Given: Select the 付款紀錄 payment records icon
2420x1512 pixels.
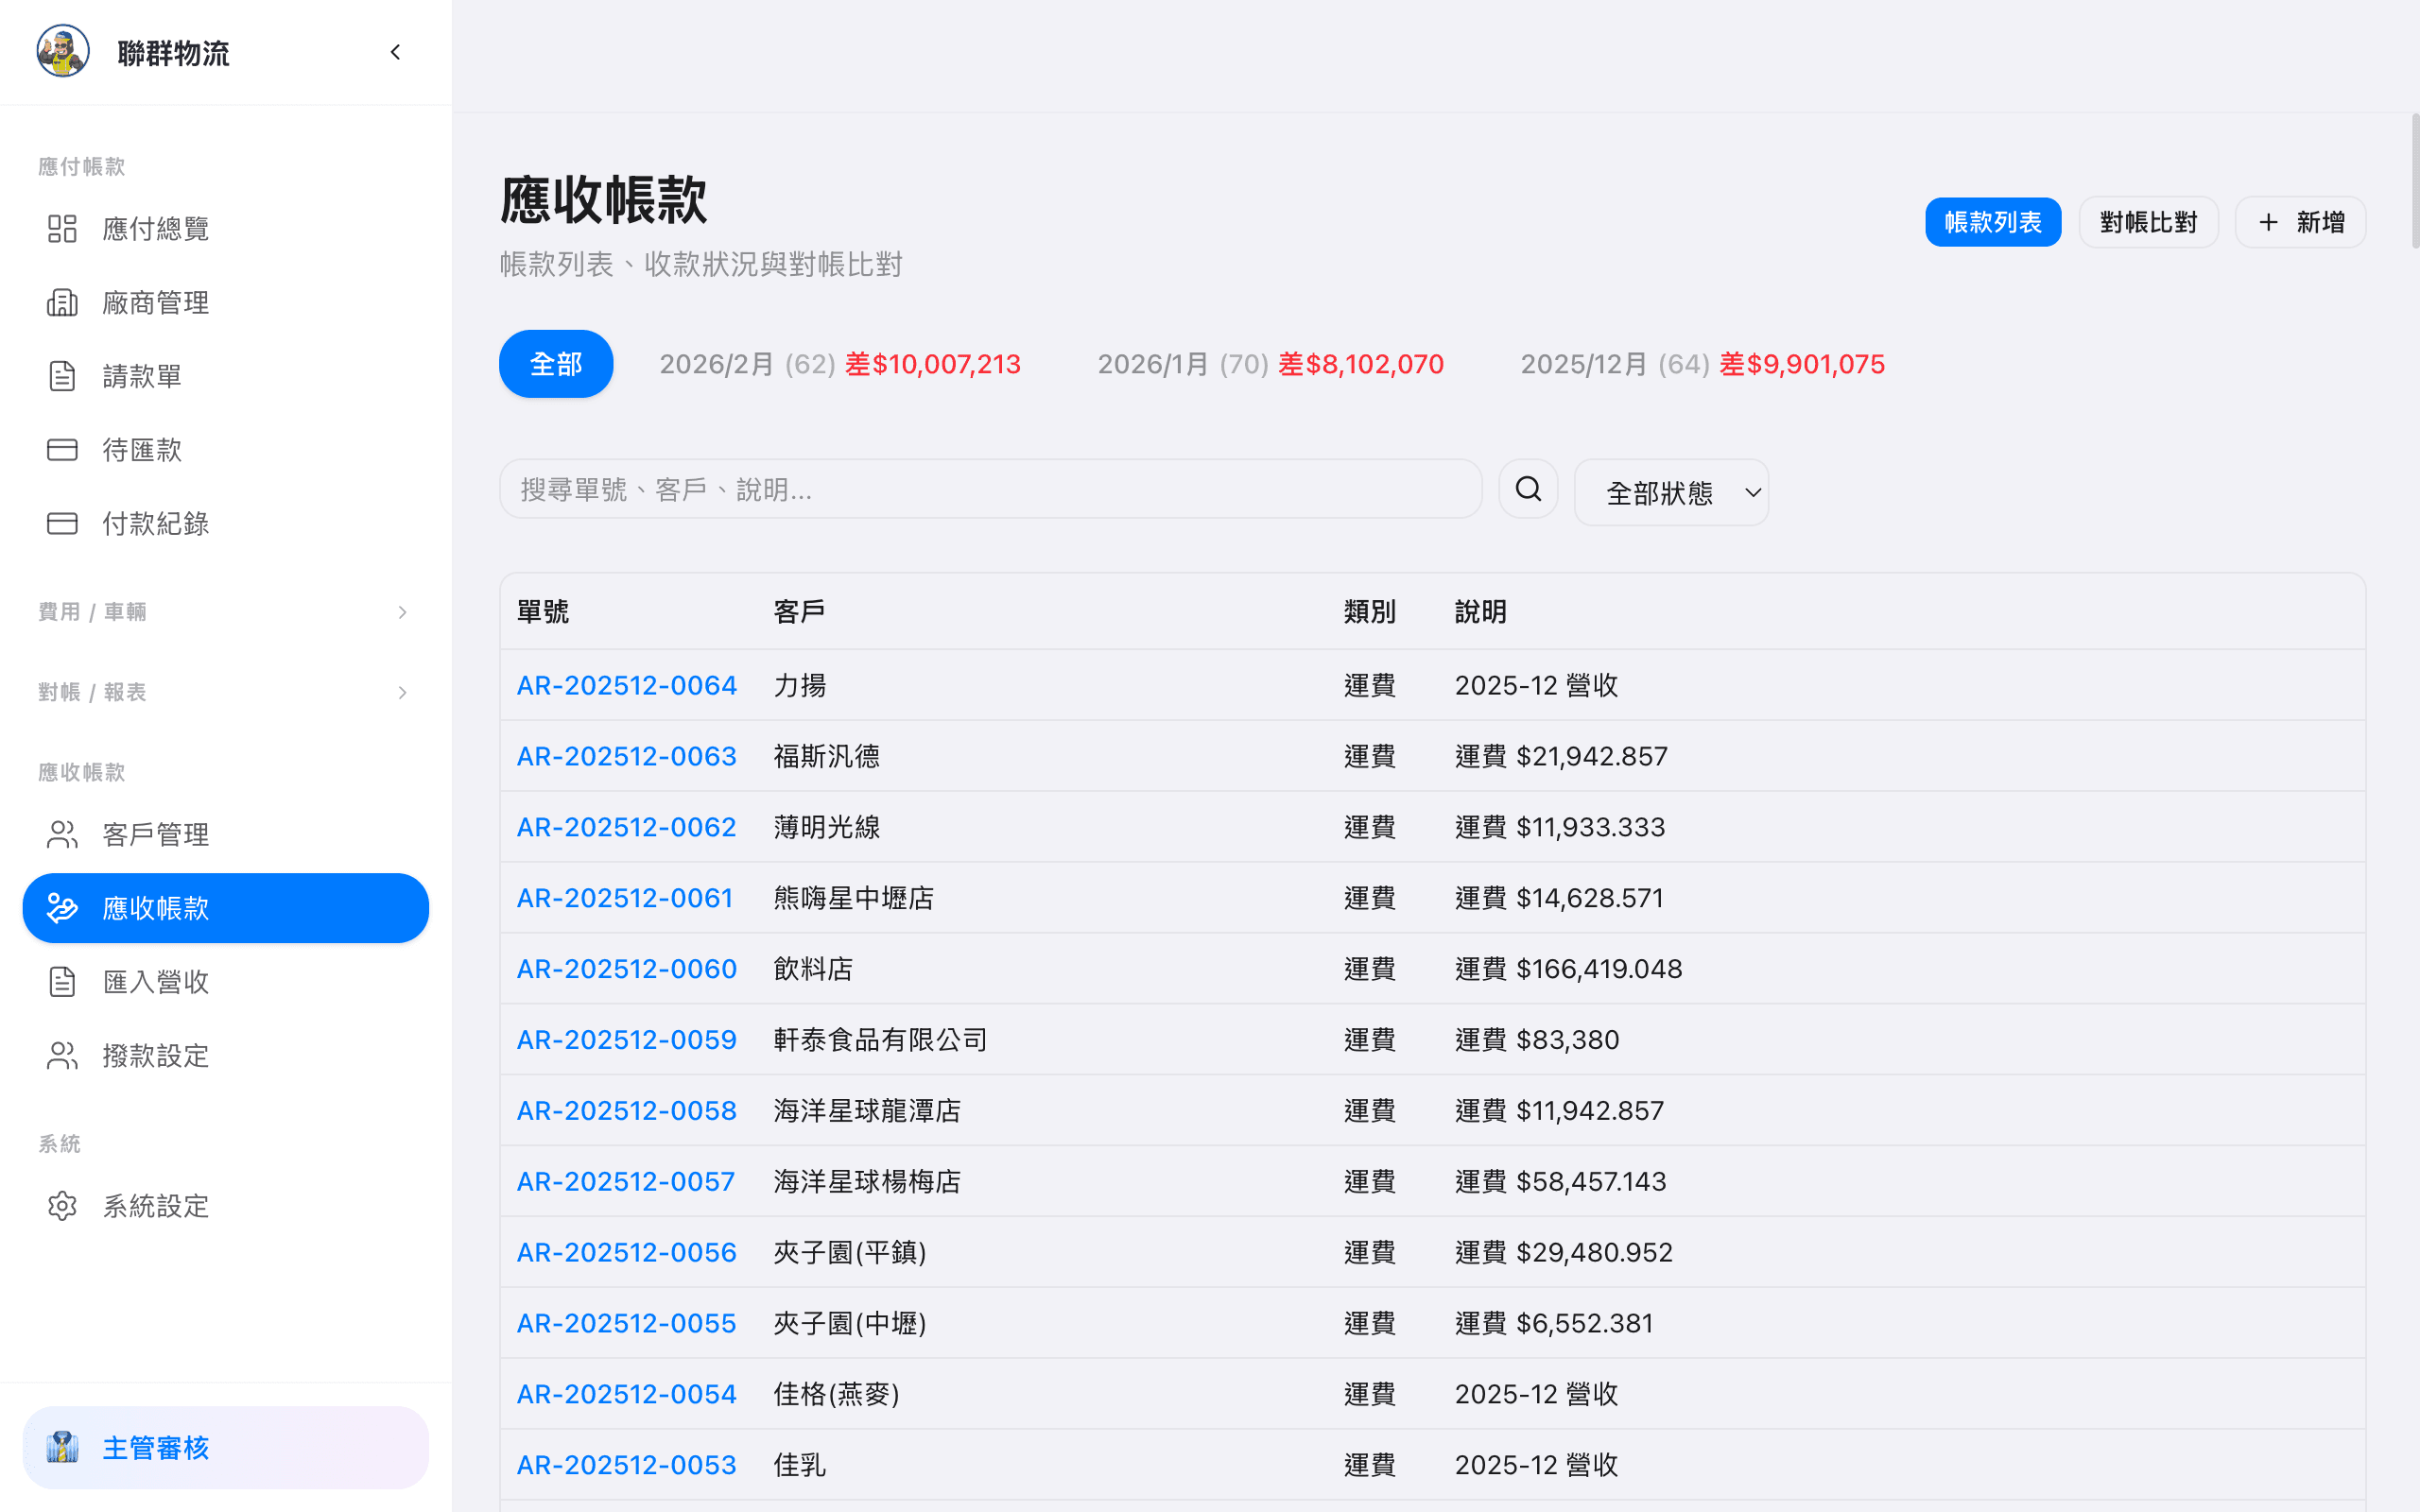Looking at the screenshot, I should (62, 523).
